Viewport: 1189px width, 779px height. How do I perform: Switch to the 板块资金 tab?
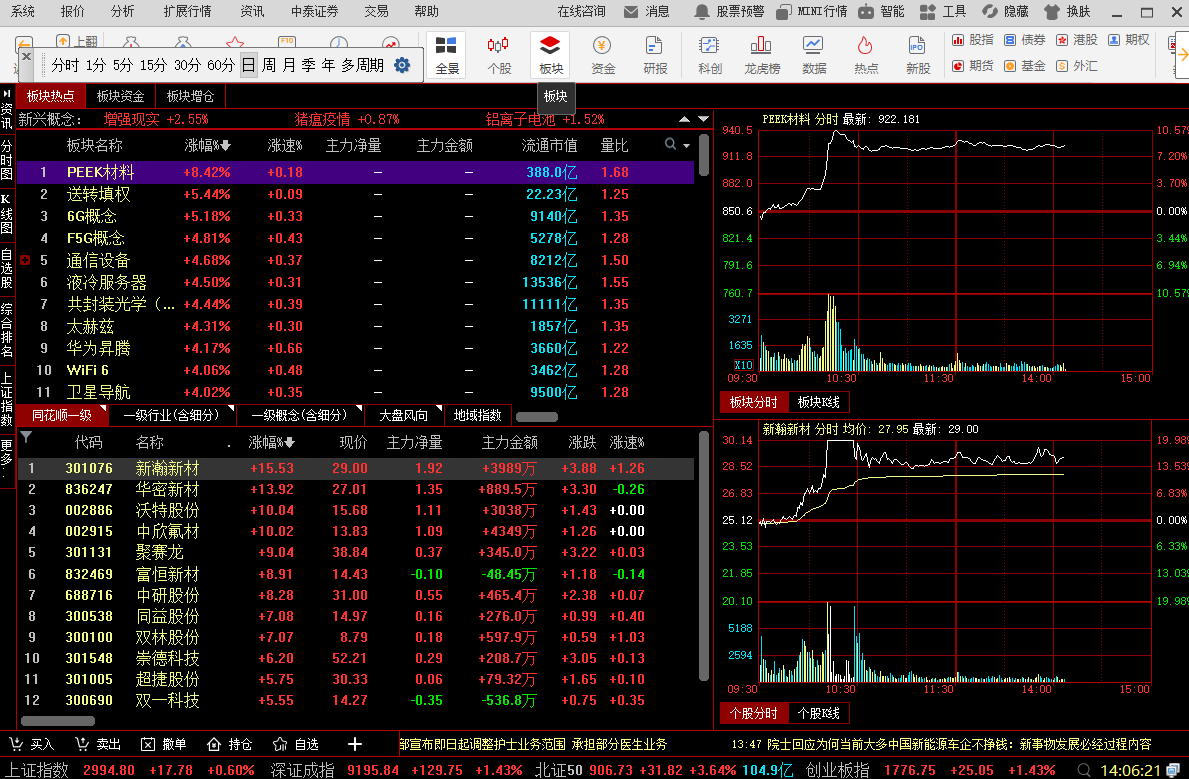[x=121, y=96]
